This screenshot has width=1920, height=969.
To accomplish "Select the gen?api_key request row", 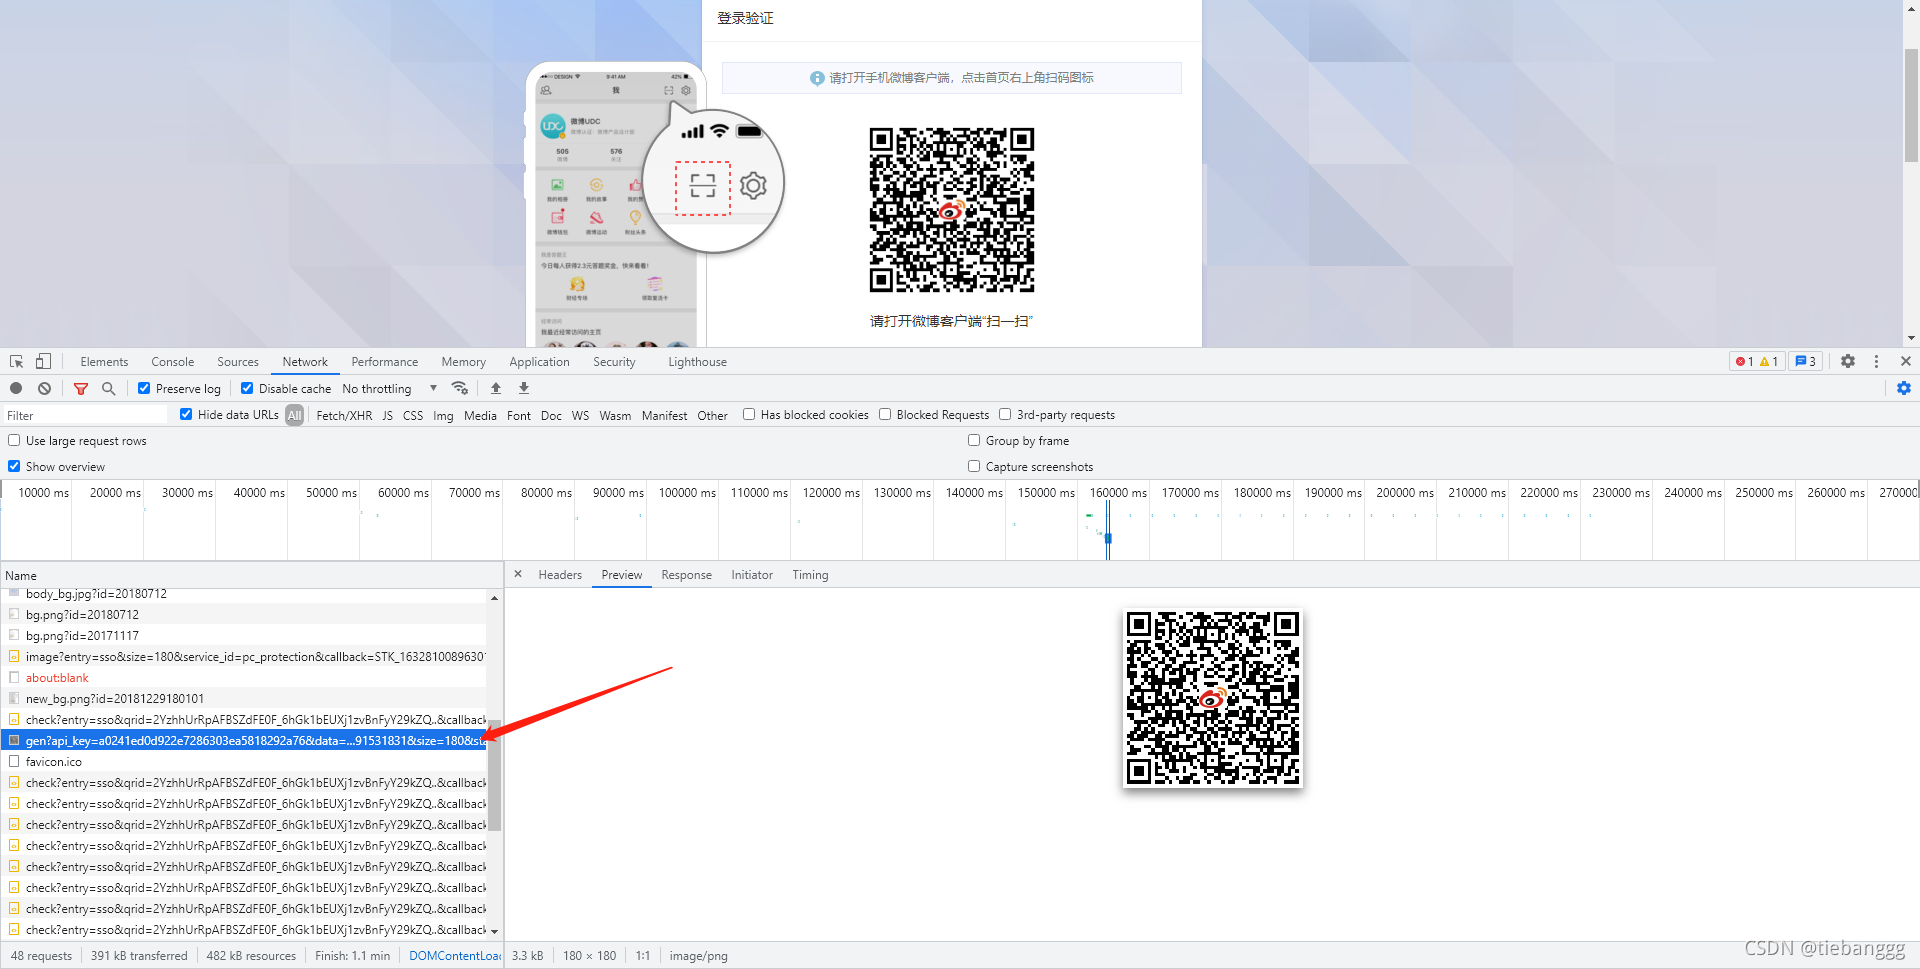I will [x=244, y=741].
